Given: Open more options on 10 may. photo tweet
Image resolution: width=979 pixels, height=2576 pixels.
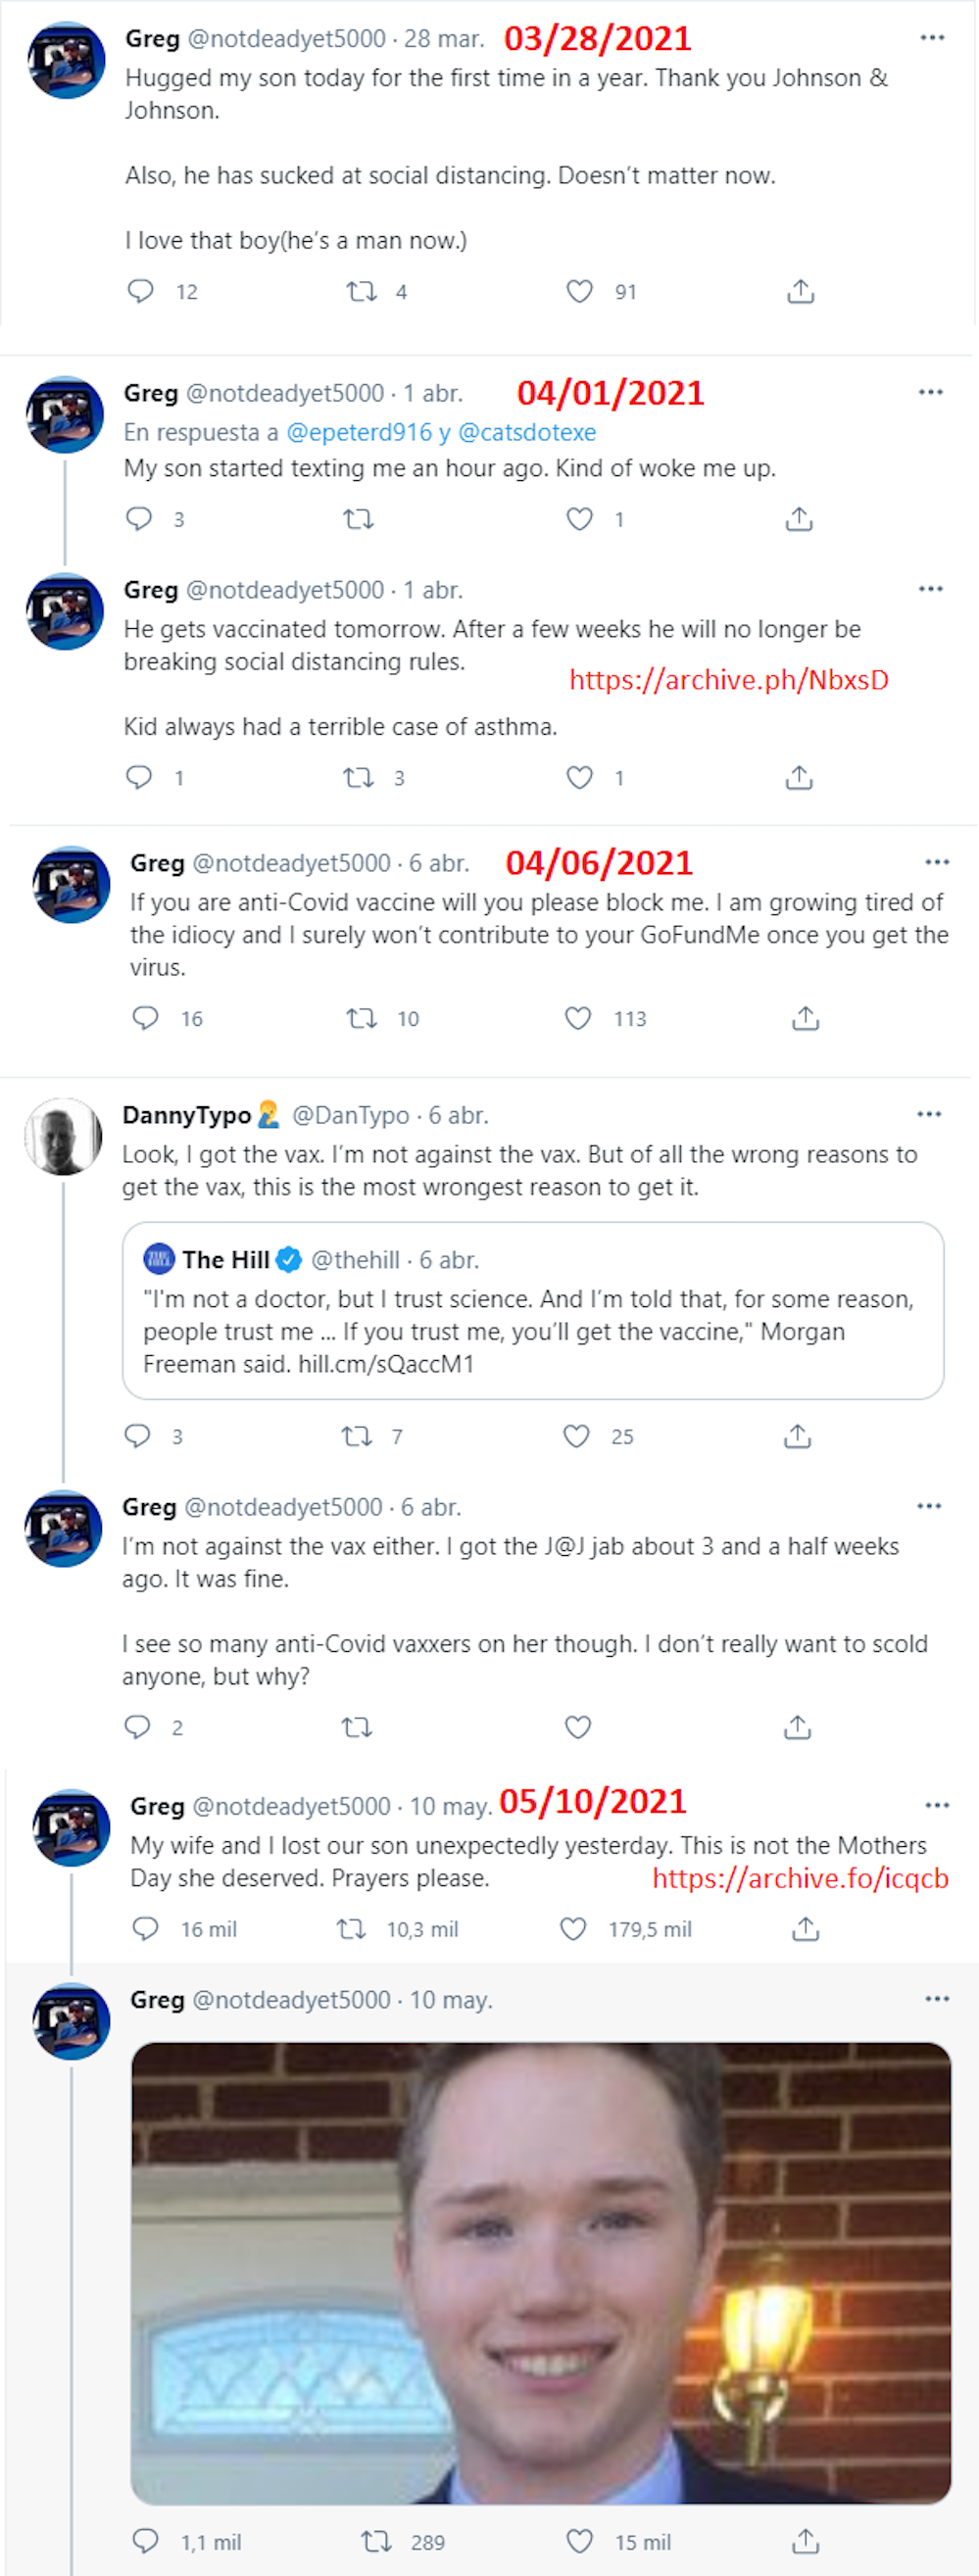Looking at the screenshot, I should click(x=937, y=1999).
